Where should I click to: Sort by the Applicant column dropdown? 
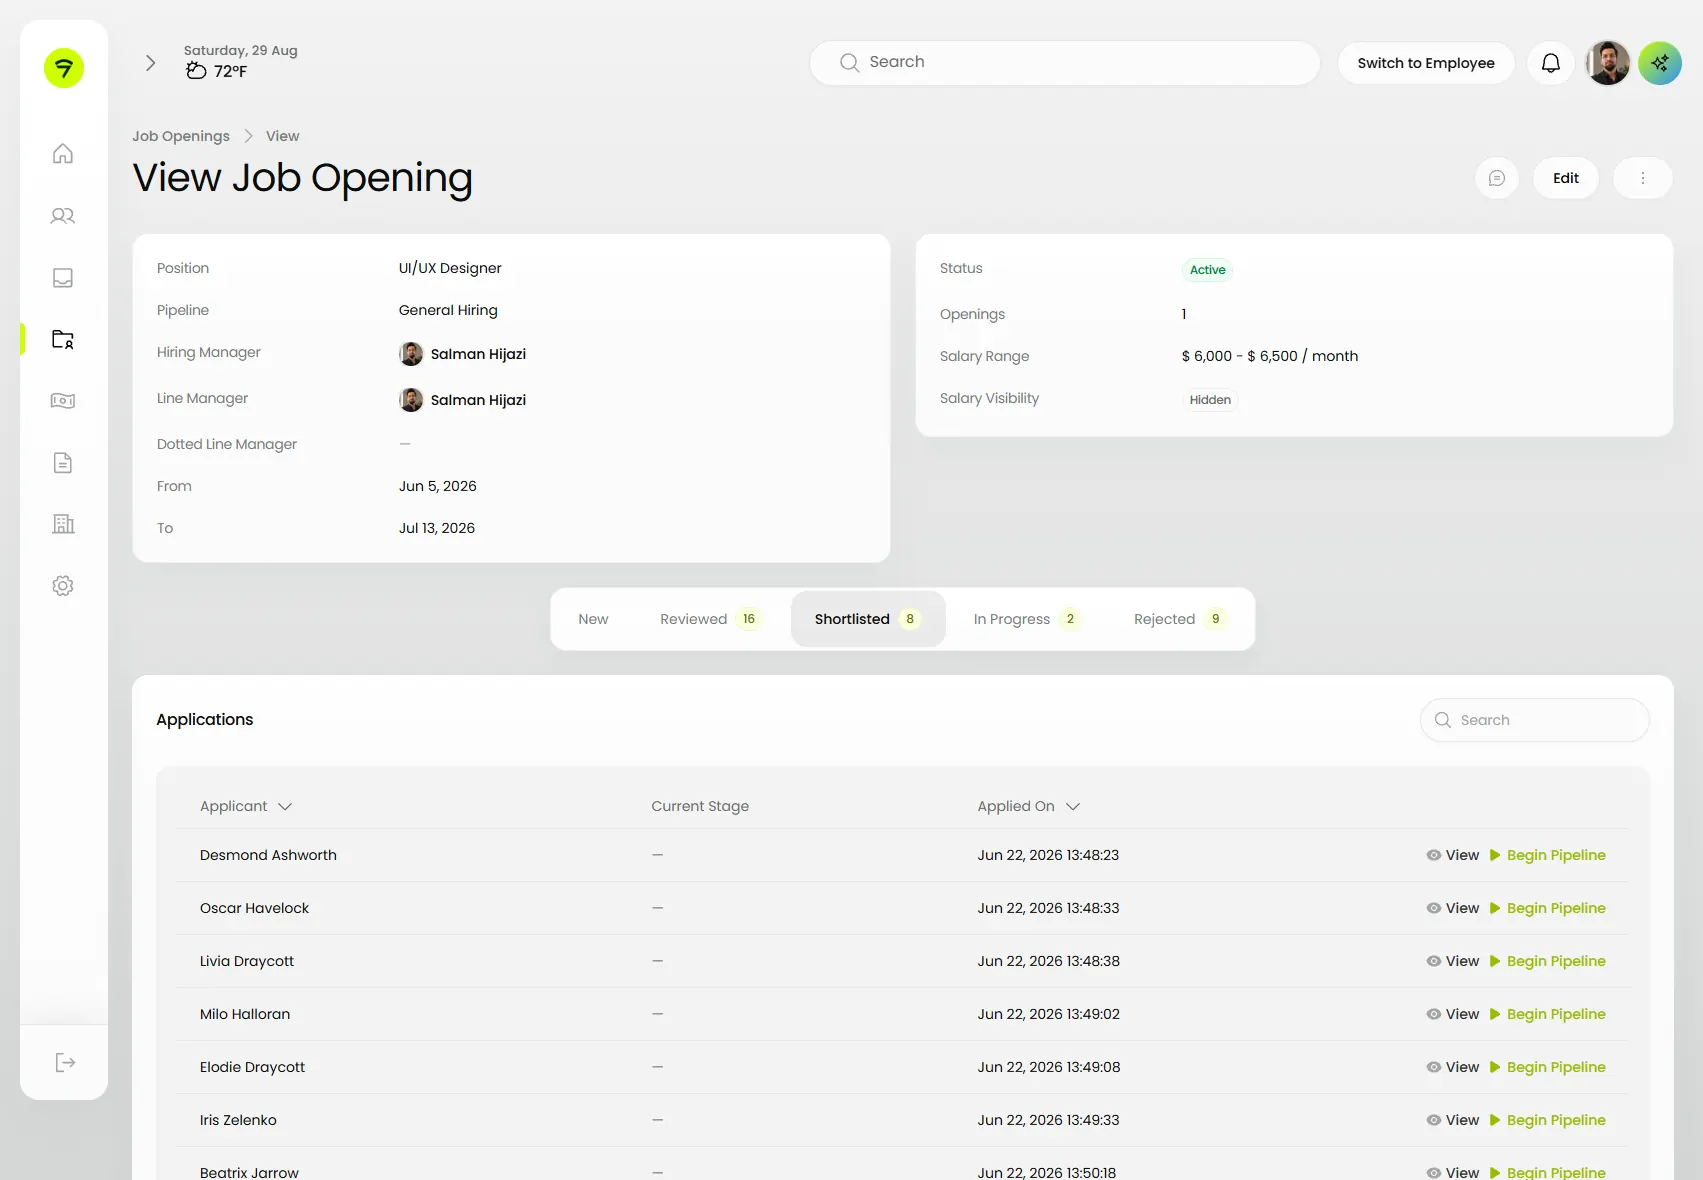tap(246, 806)
